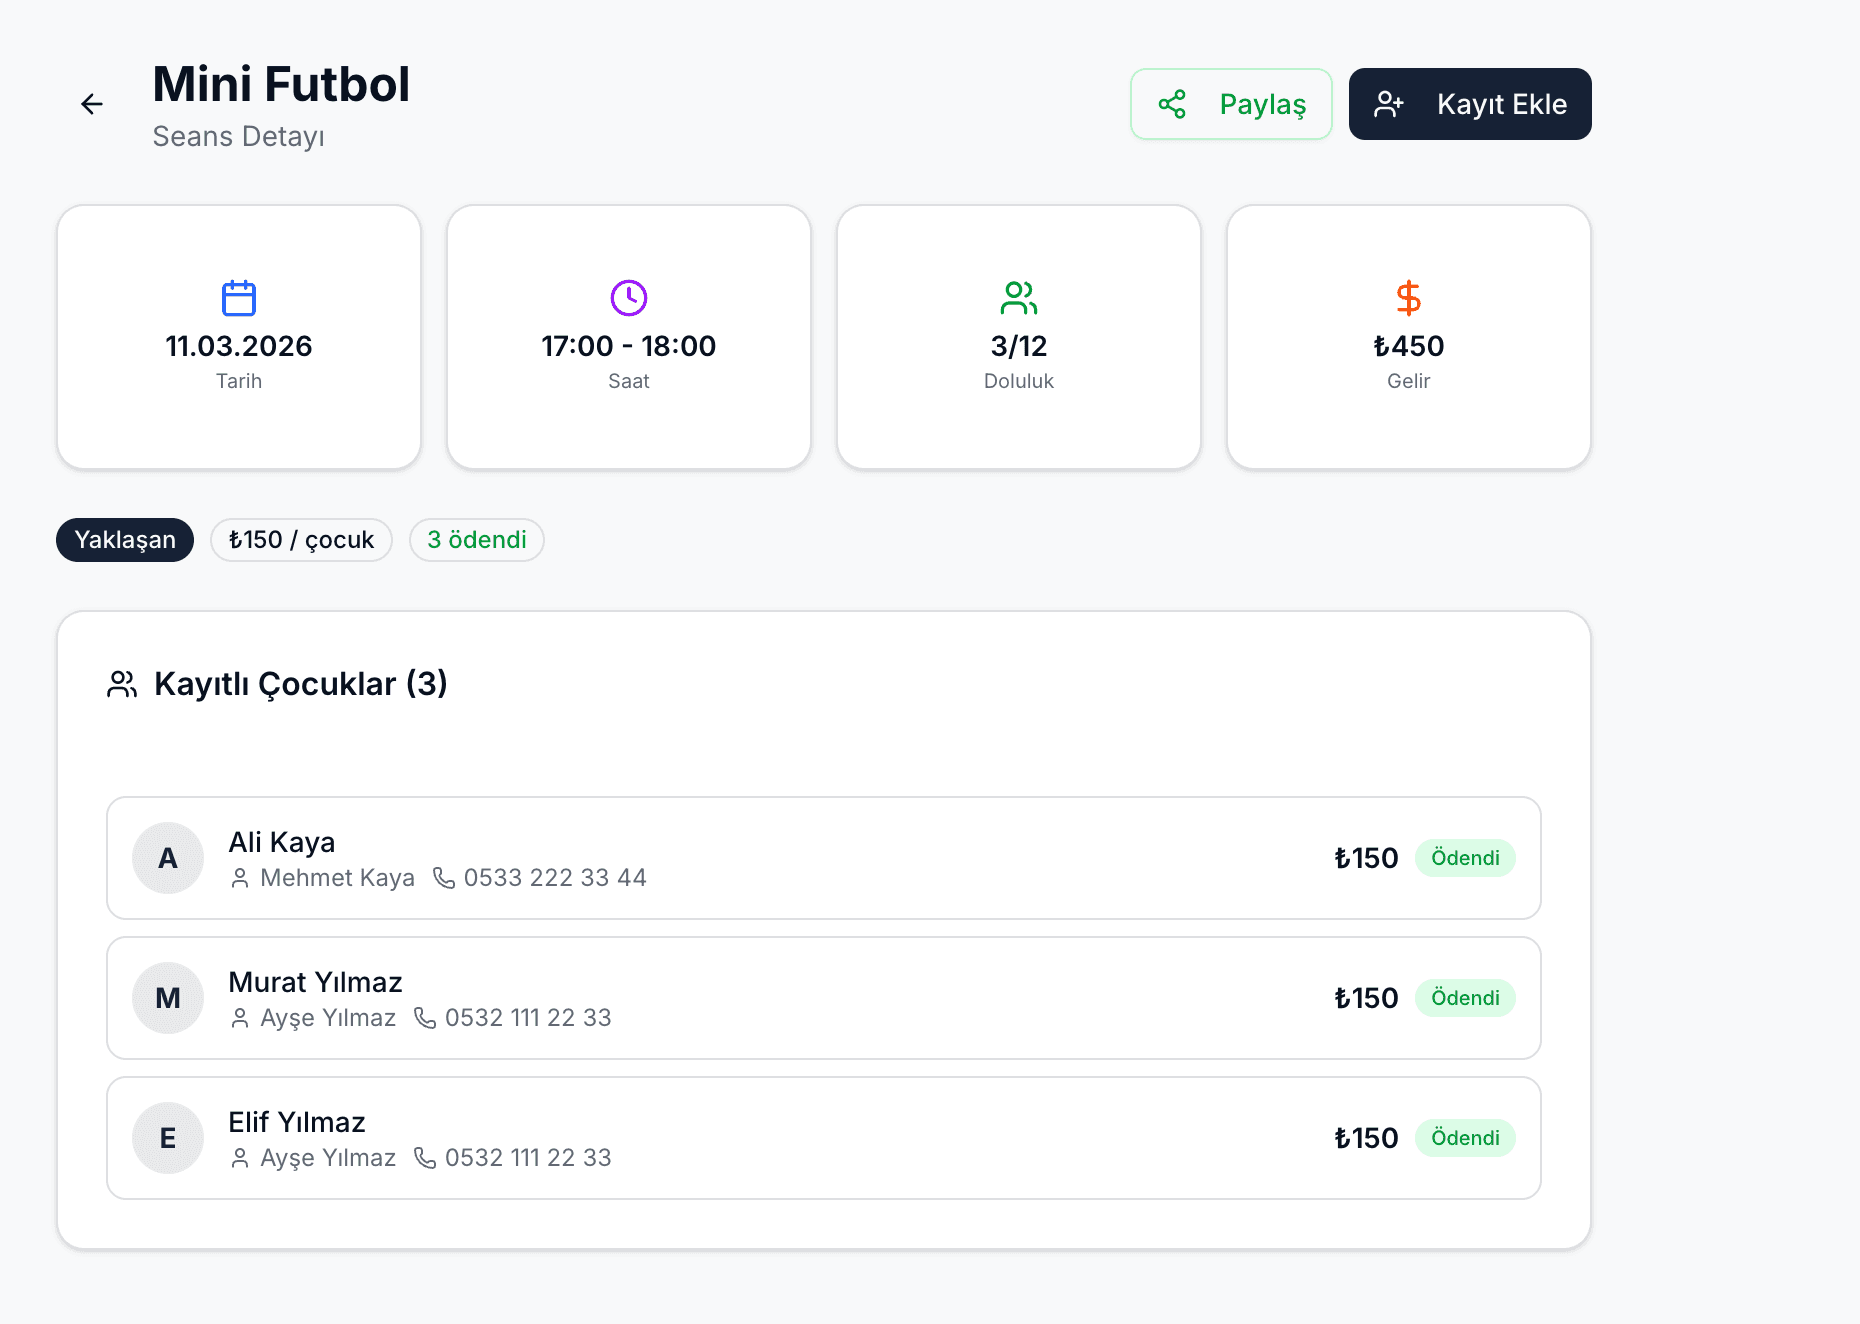
Task: Open Ali Kaya's registration row
Action: click(x=823, y=858)
